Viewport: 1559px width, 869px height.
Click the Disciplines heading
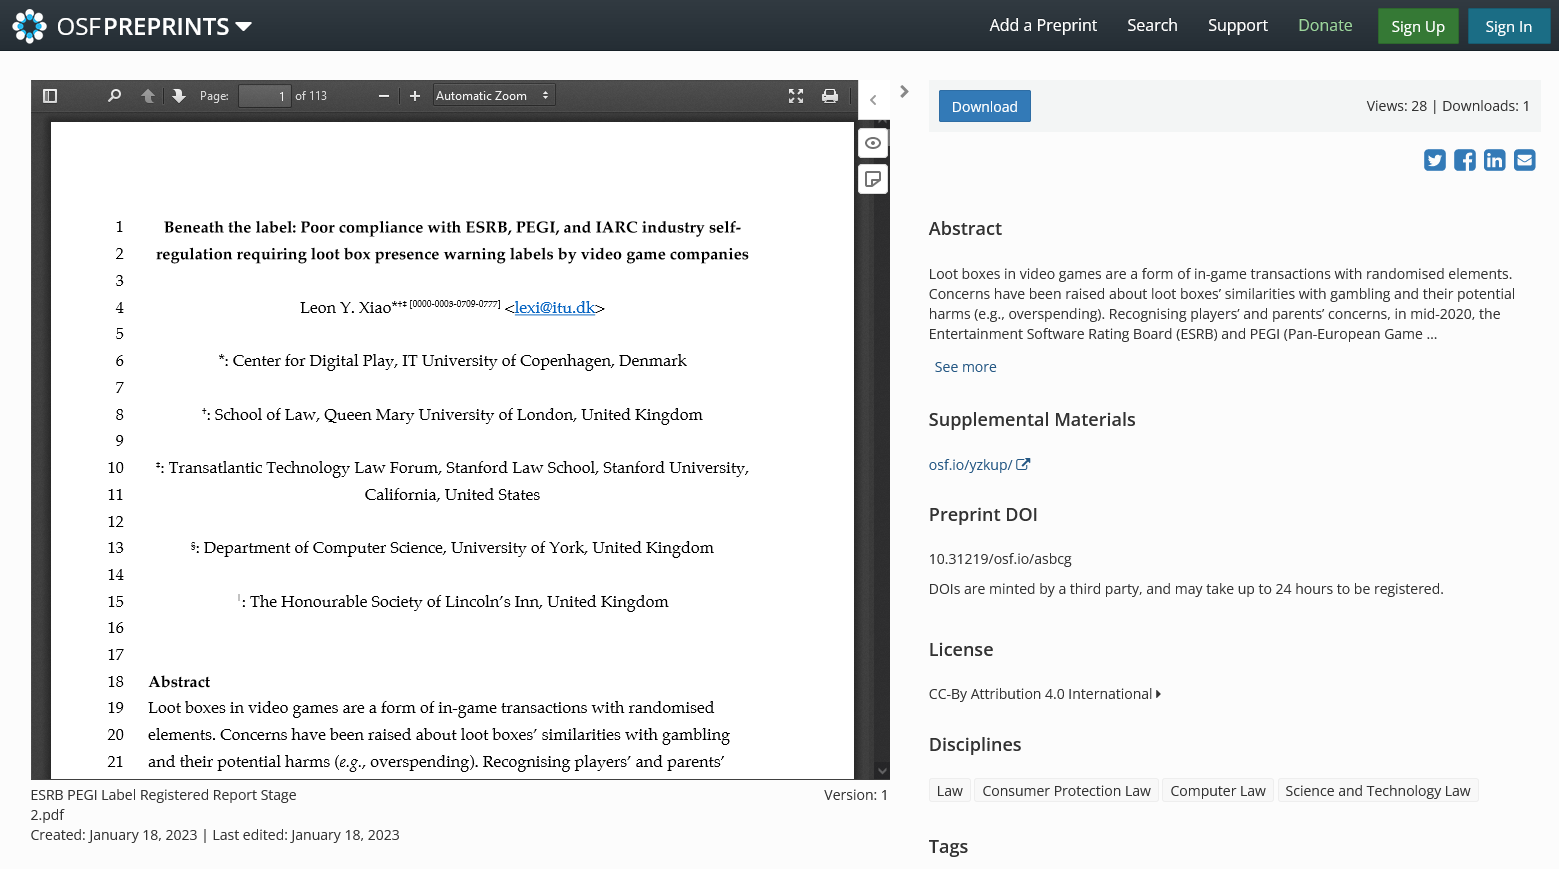tap(975, 745)
